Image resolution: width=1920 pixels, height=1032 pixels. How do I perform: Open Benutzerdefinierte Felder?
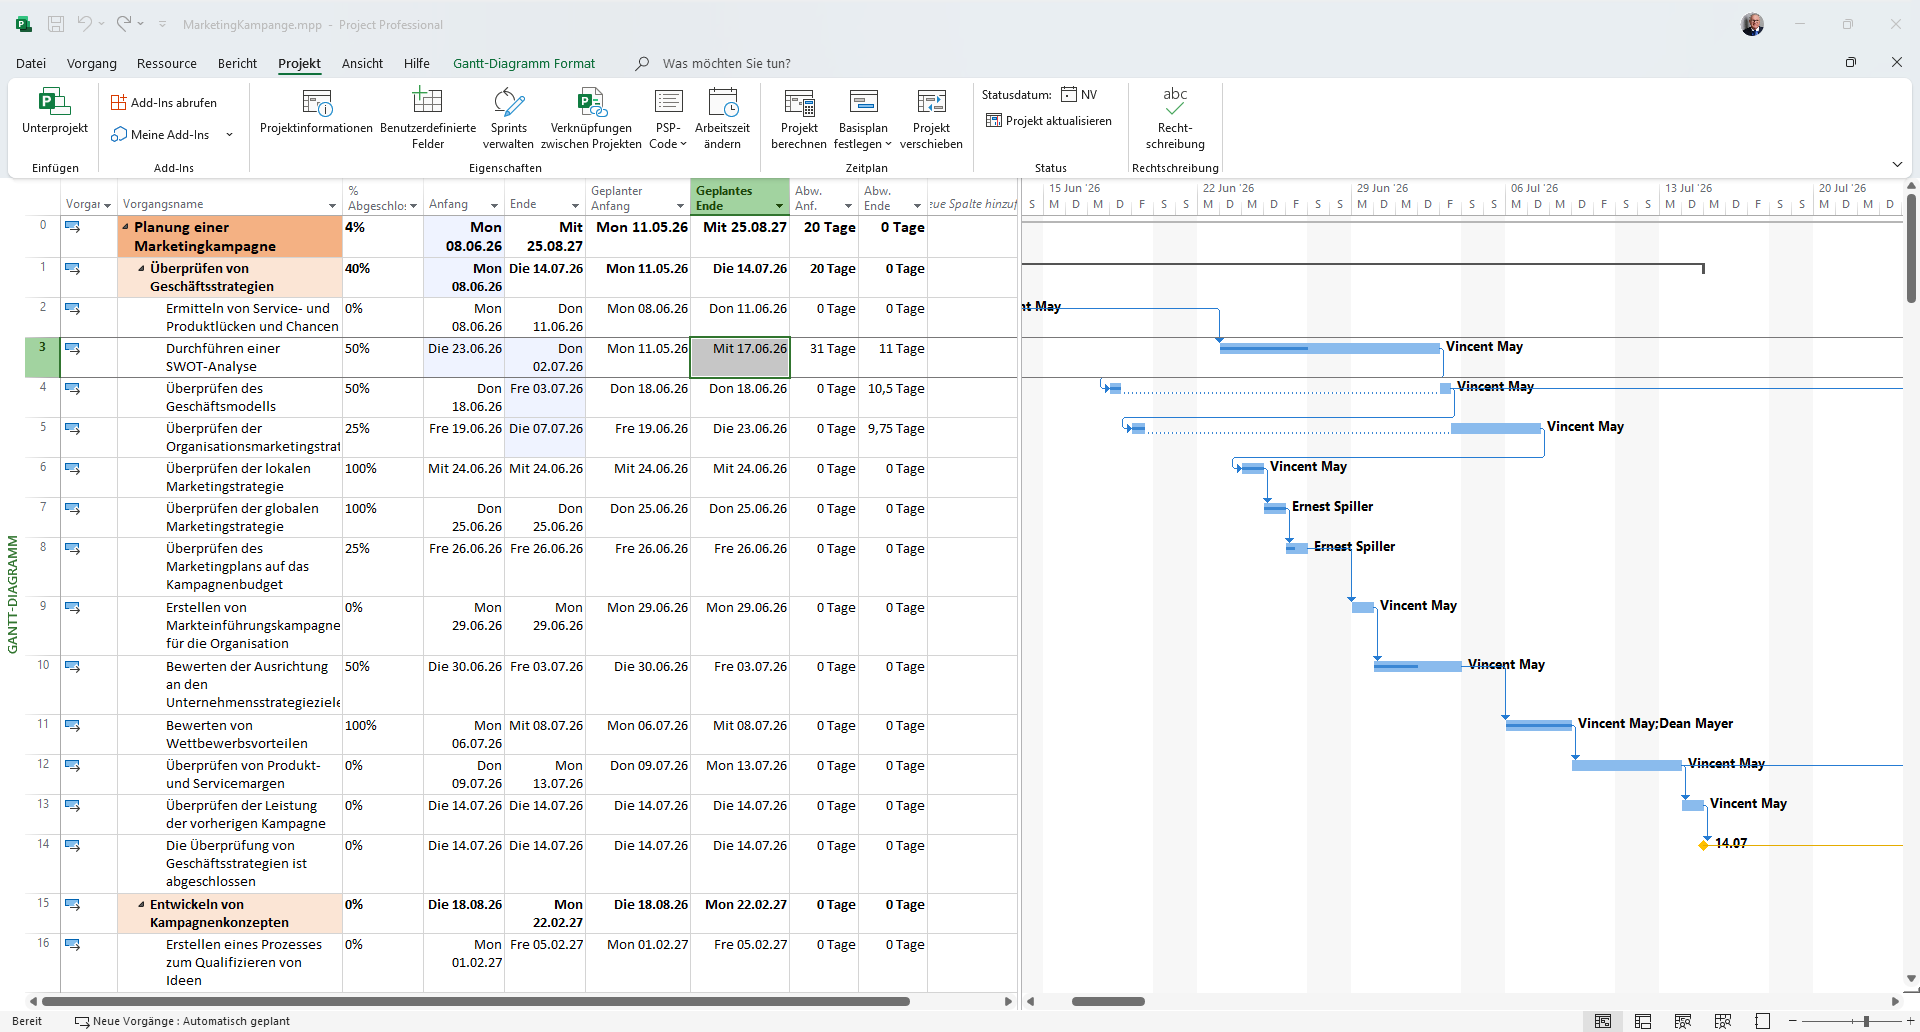click(x=428, y=118)
